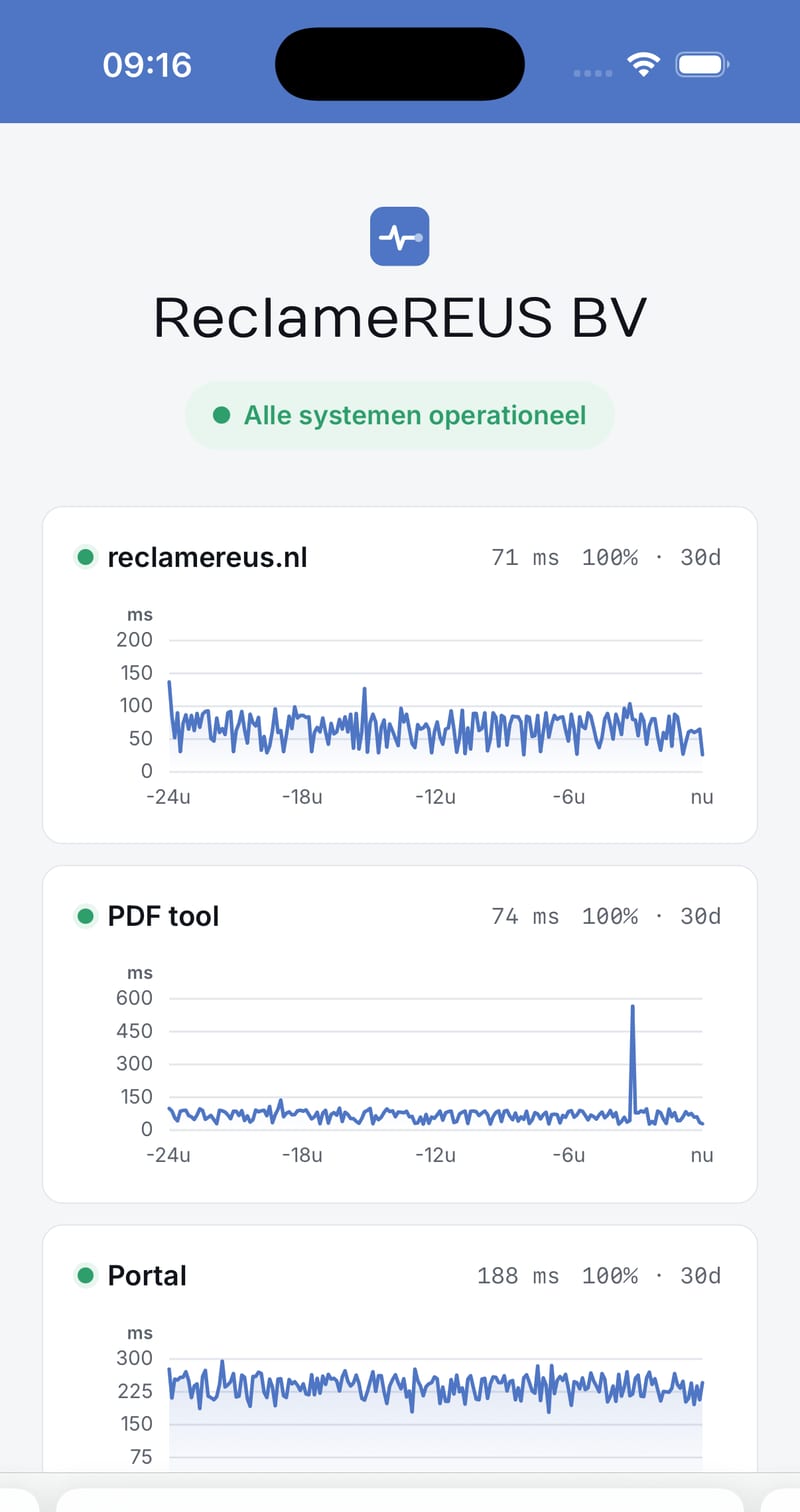
Task: Tap the ReclameREUS BV heading
Action: click(400, 318)
